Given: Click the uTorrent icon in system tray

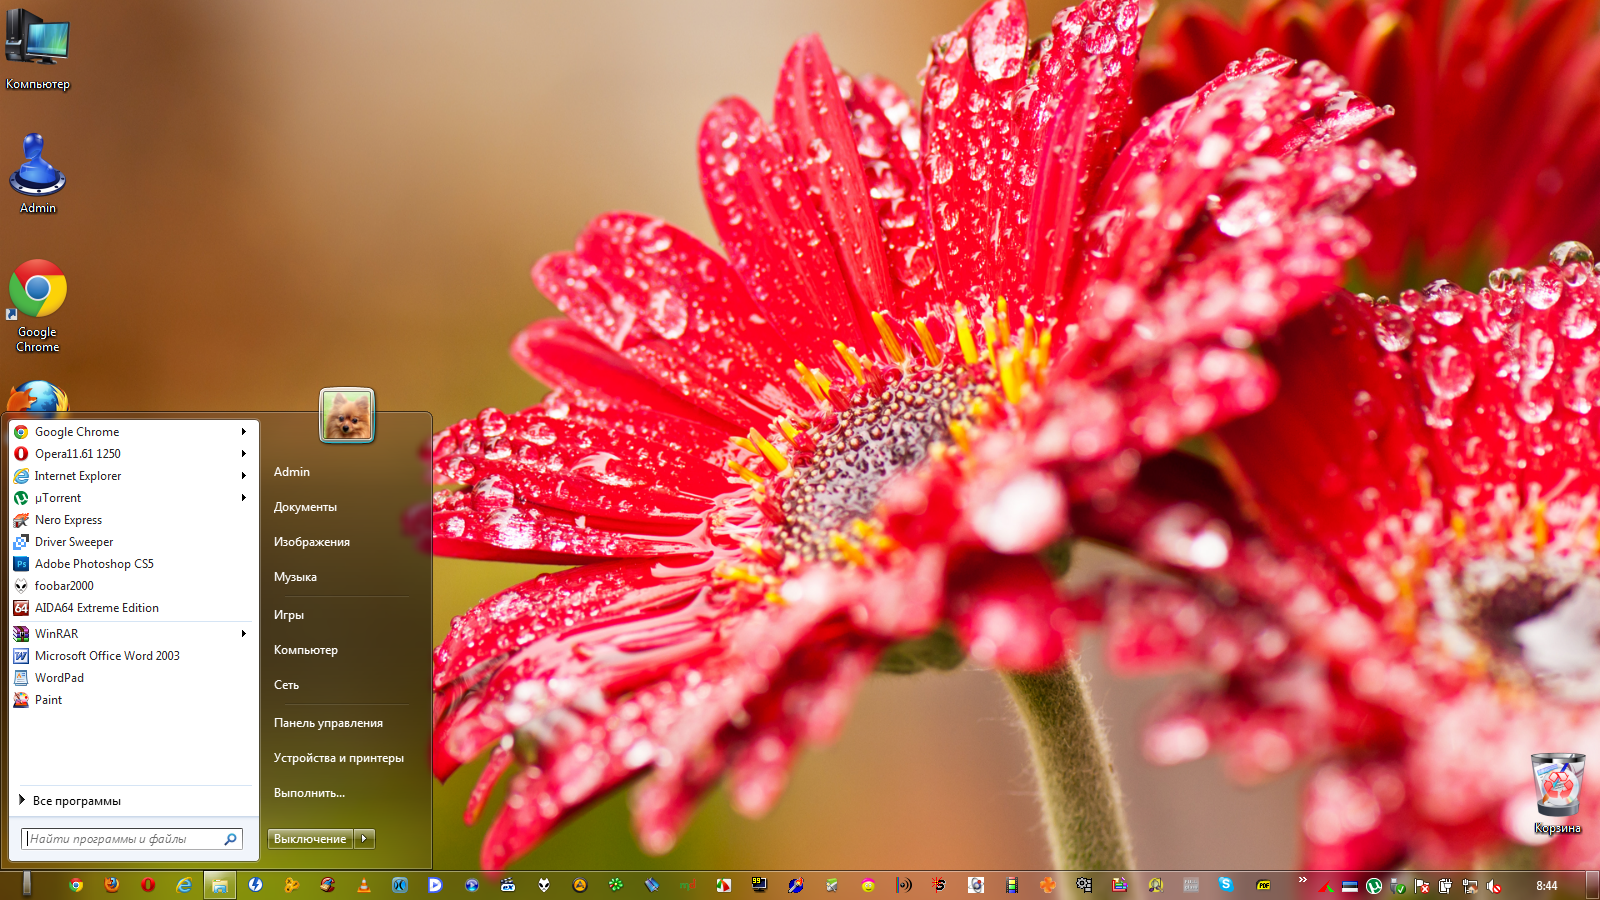Looking at the screenshot, I should click(1374, 886).
